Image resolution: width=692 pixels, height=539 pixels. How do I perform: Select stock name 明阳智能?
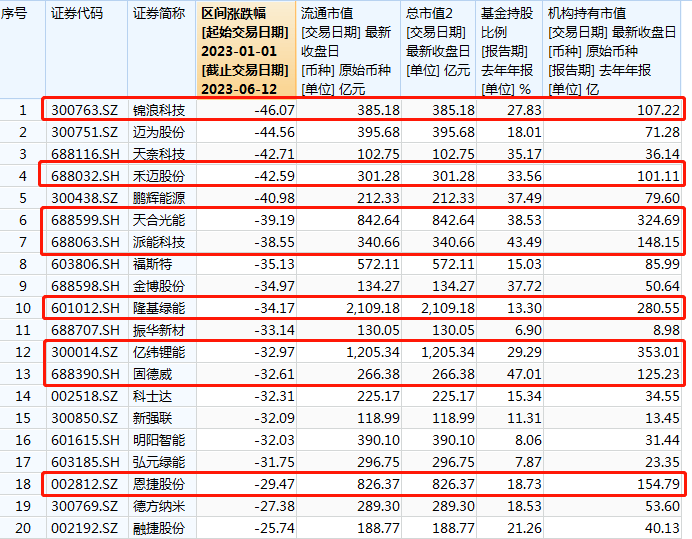click(159, 440)
